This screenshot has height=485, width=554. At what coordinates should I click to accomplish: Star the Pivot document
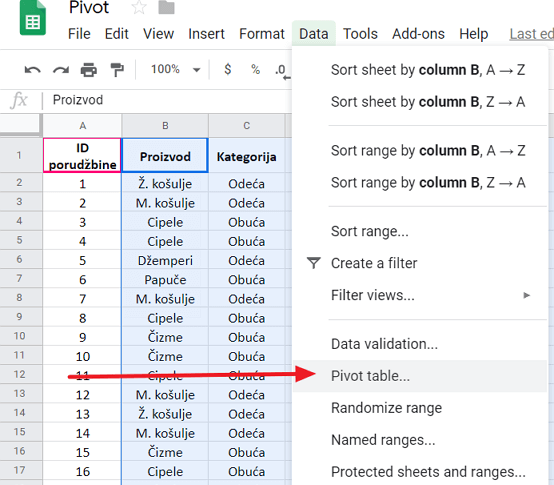(x=139, y=7)
